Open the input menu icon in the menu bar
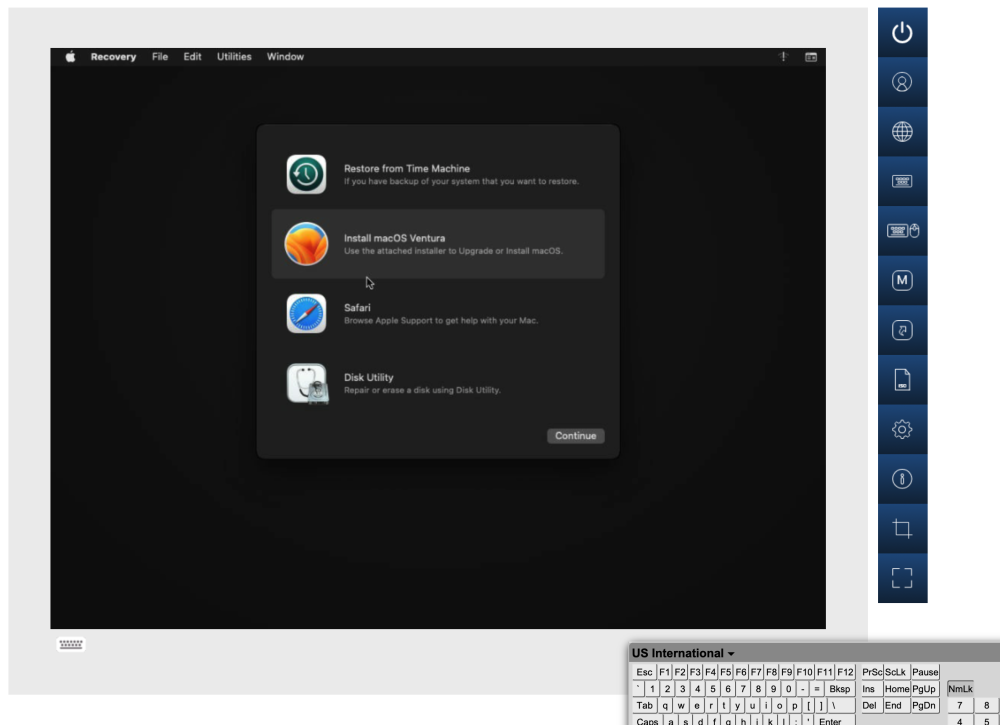Image resolution: width=1000 pixels, height=725 pixels. pyautogui.click(x=811, y=57)
